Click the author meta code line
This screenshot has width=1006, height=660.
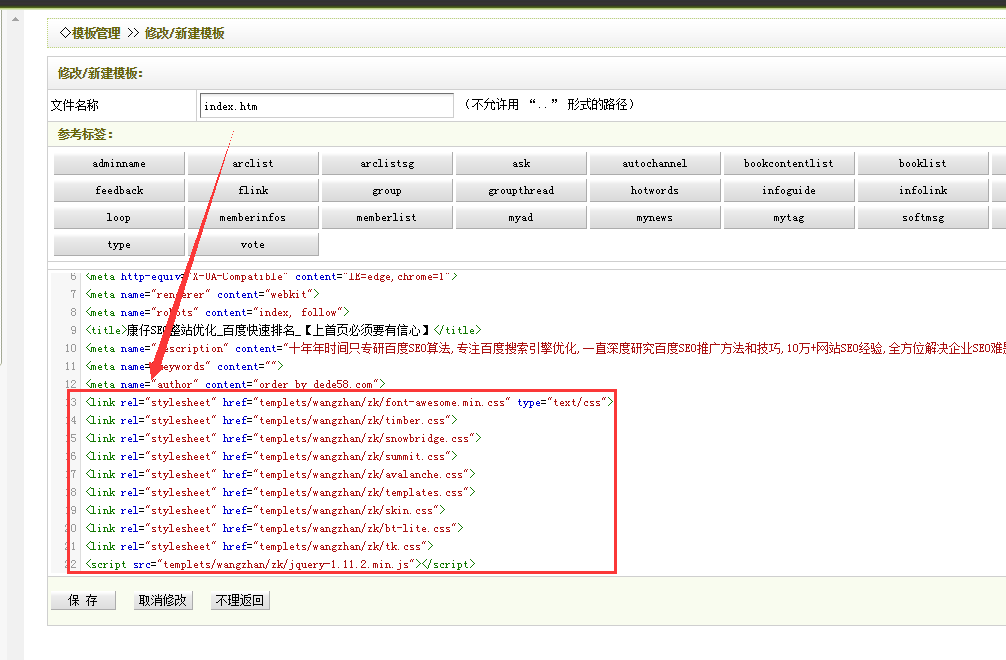tap(235, 384)
